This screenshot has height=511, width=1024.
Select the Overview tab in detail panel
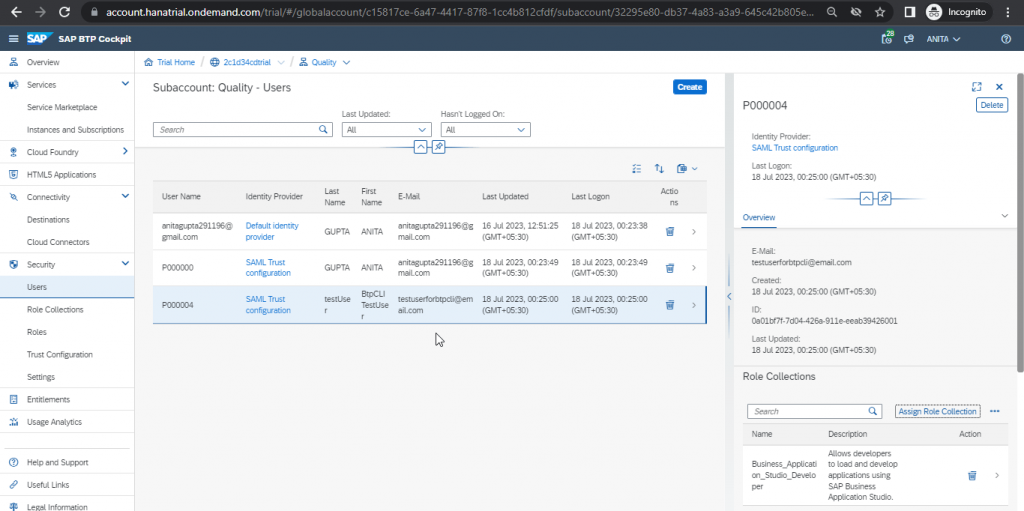coord(759,218)
